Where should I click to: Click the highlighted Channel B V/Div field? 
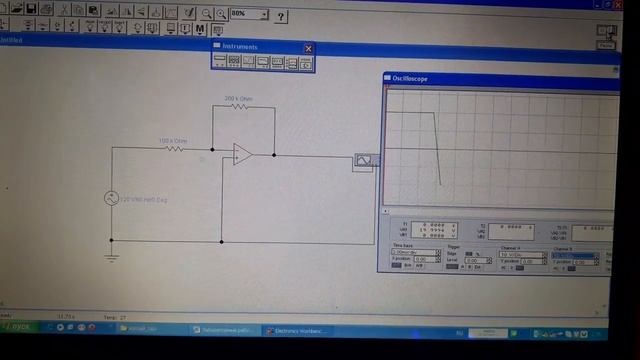click(573, 256)
